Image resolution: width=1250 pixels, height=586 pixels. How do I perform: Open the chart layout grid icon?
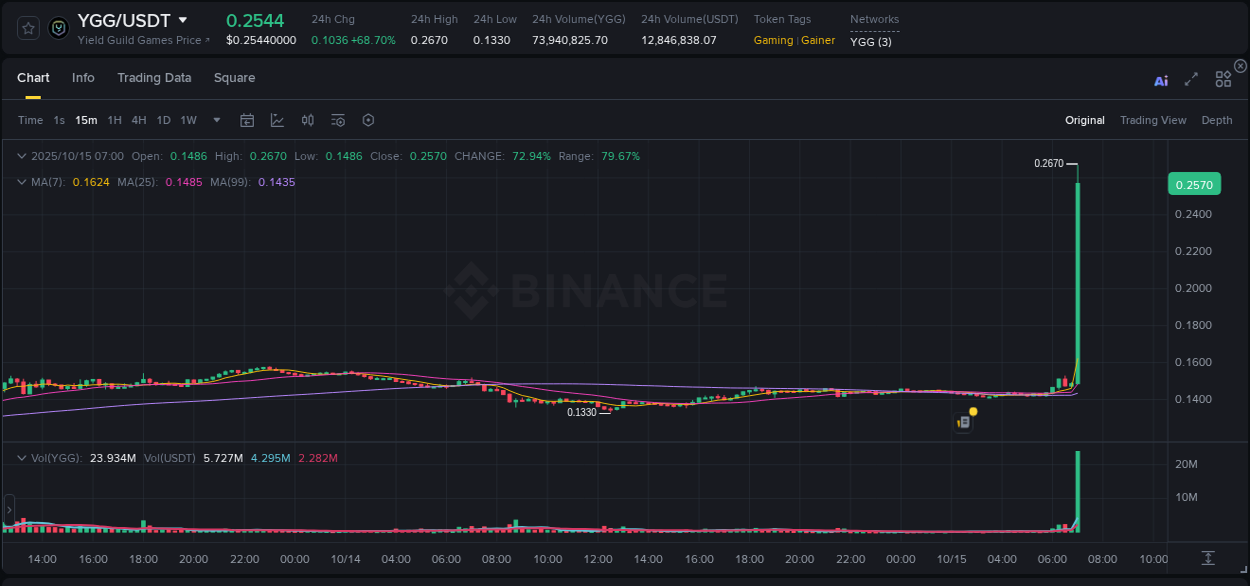tap(1222, 79)
